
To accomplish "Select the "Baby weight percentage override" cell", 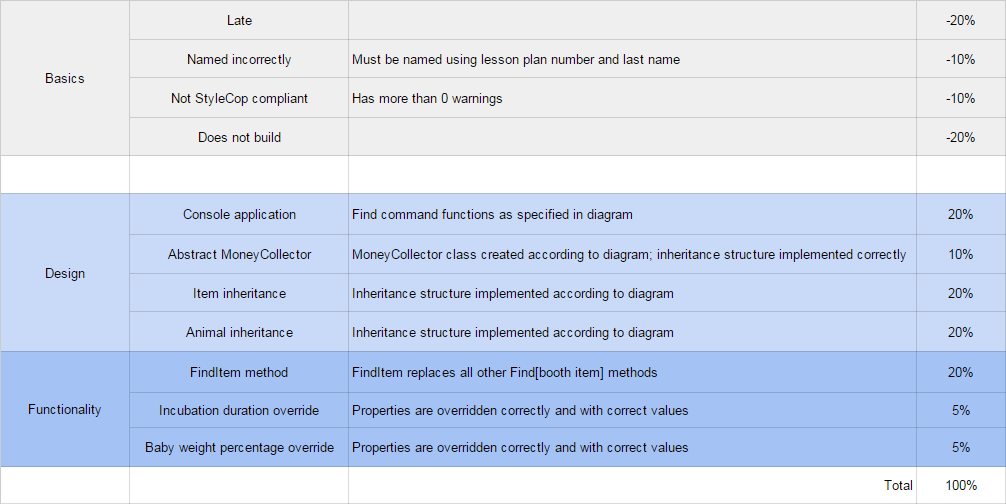I will click(239, 447).
